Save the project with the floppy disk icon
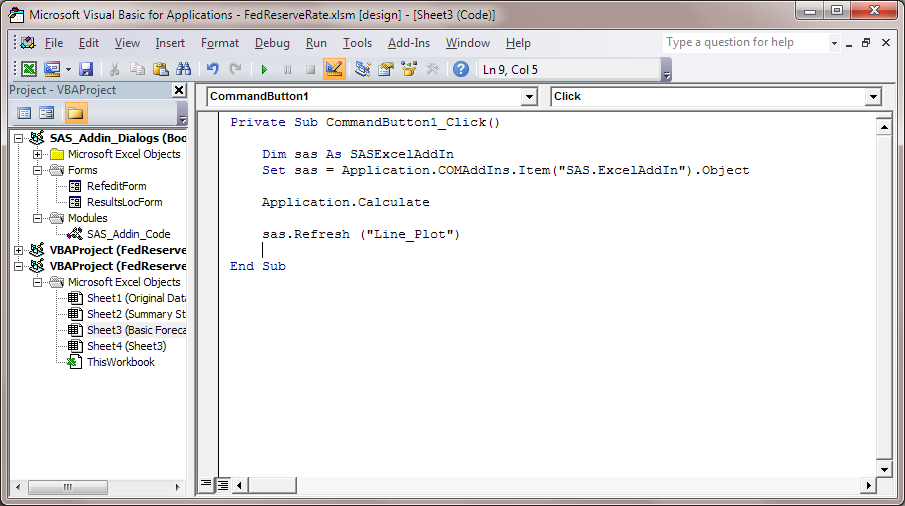Screen dimensions: 905x506 point(86,69)
